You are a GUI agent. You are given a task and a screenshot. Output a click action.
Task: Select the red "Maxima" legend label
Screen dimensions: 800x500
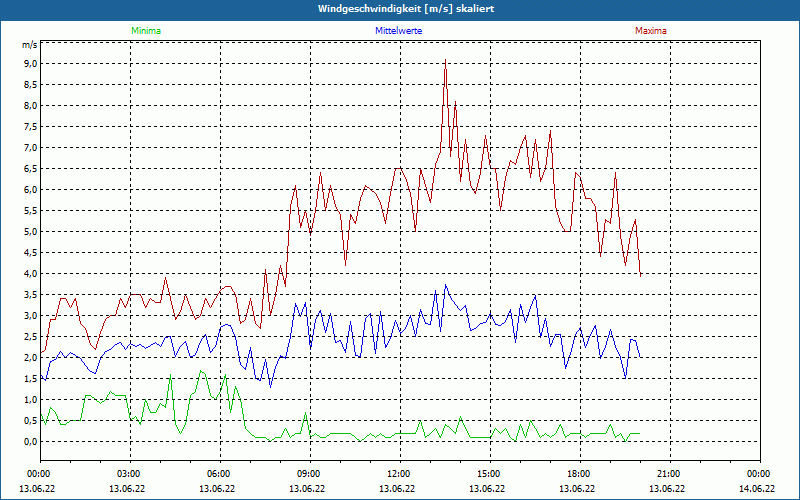click(x=651, y=31)
